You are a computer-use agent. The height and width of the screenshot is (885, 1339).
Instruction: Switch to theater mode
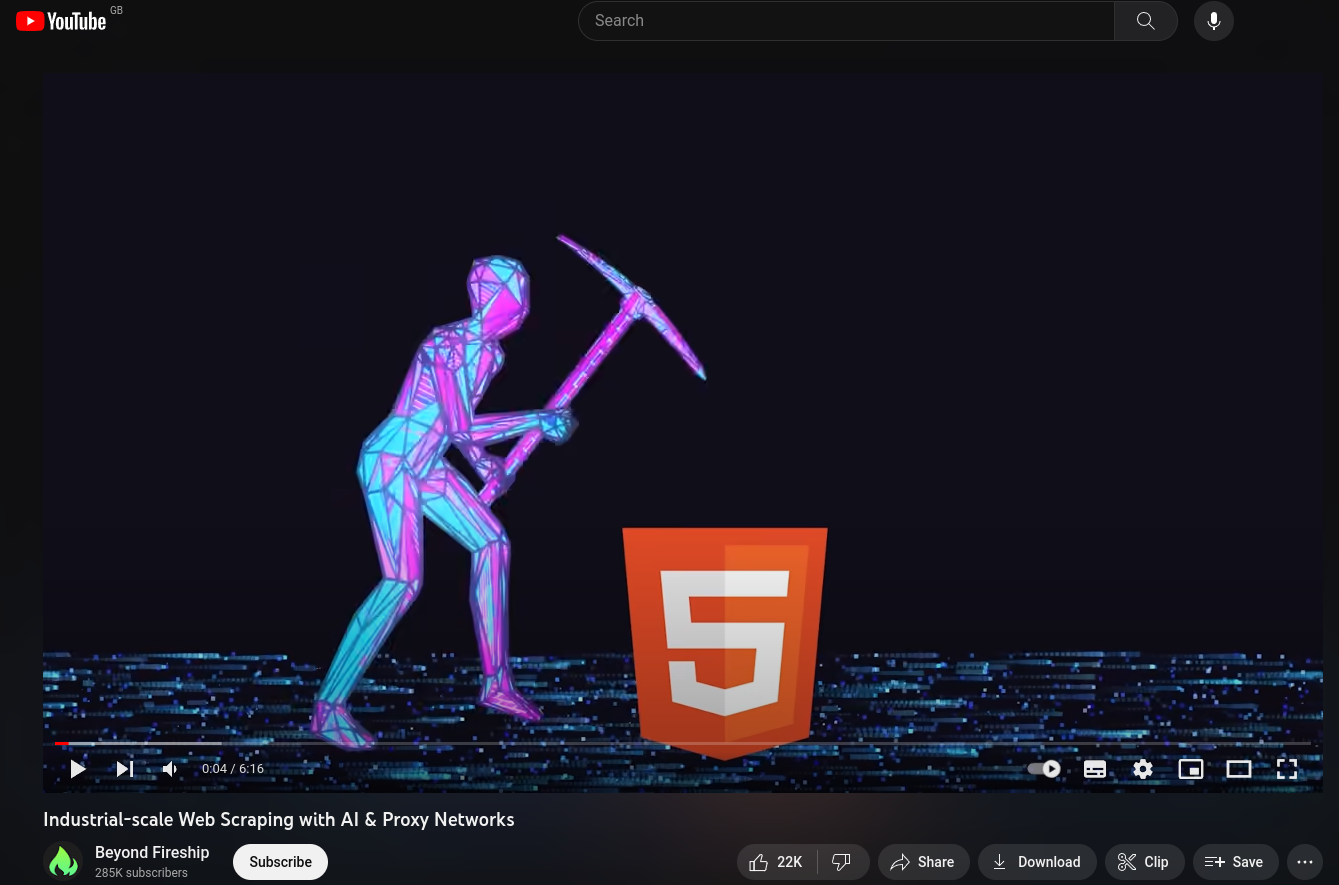[x=1239, y=769]
